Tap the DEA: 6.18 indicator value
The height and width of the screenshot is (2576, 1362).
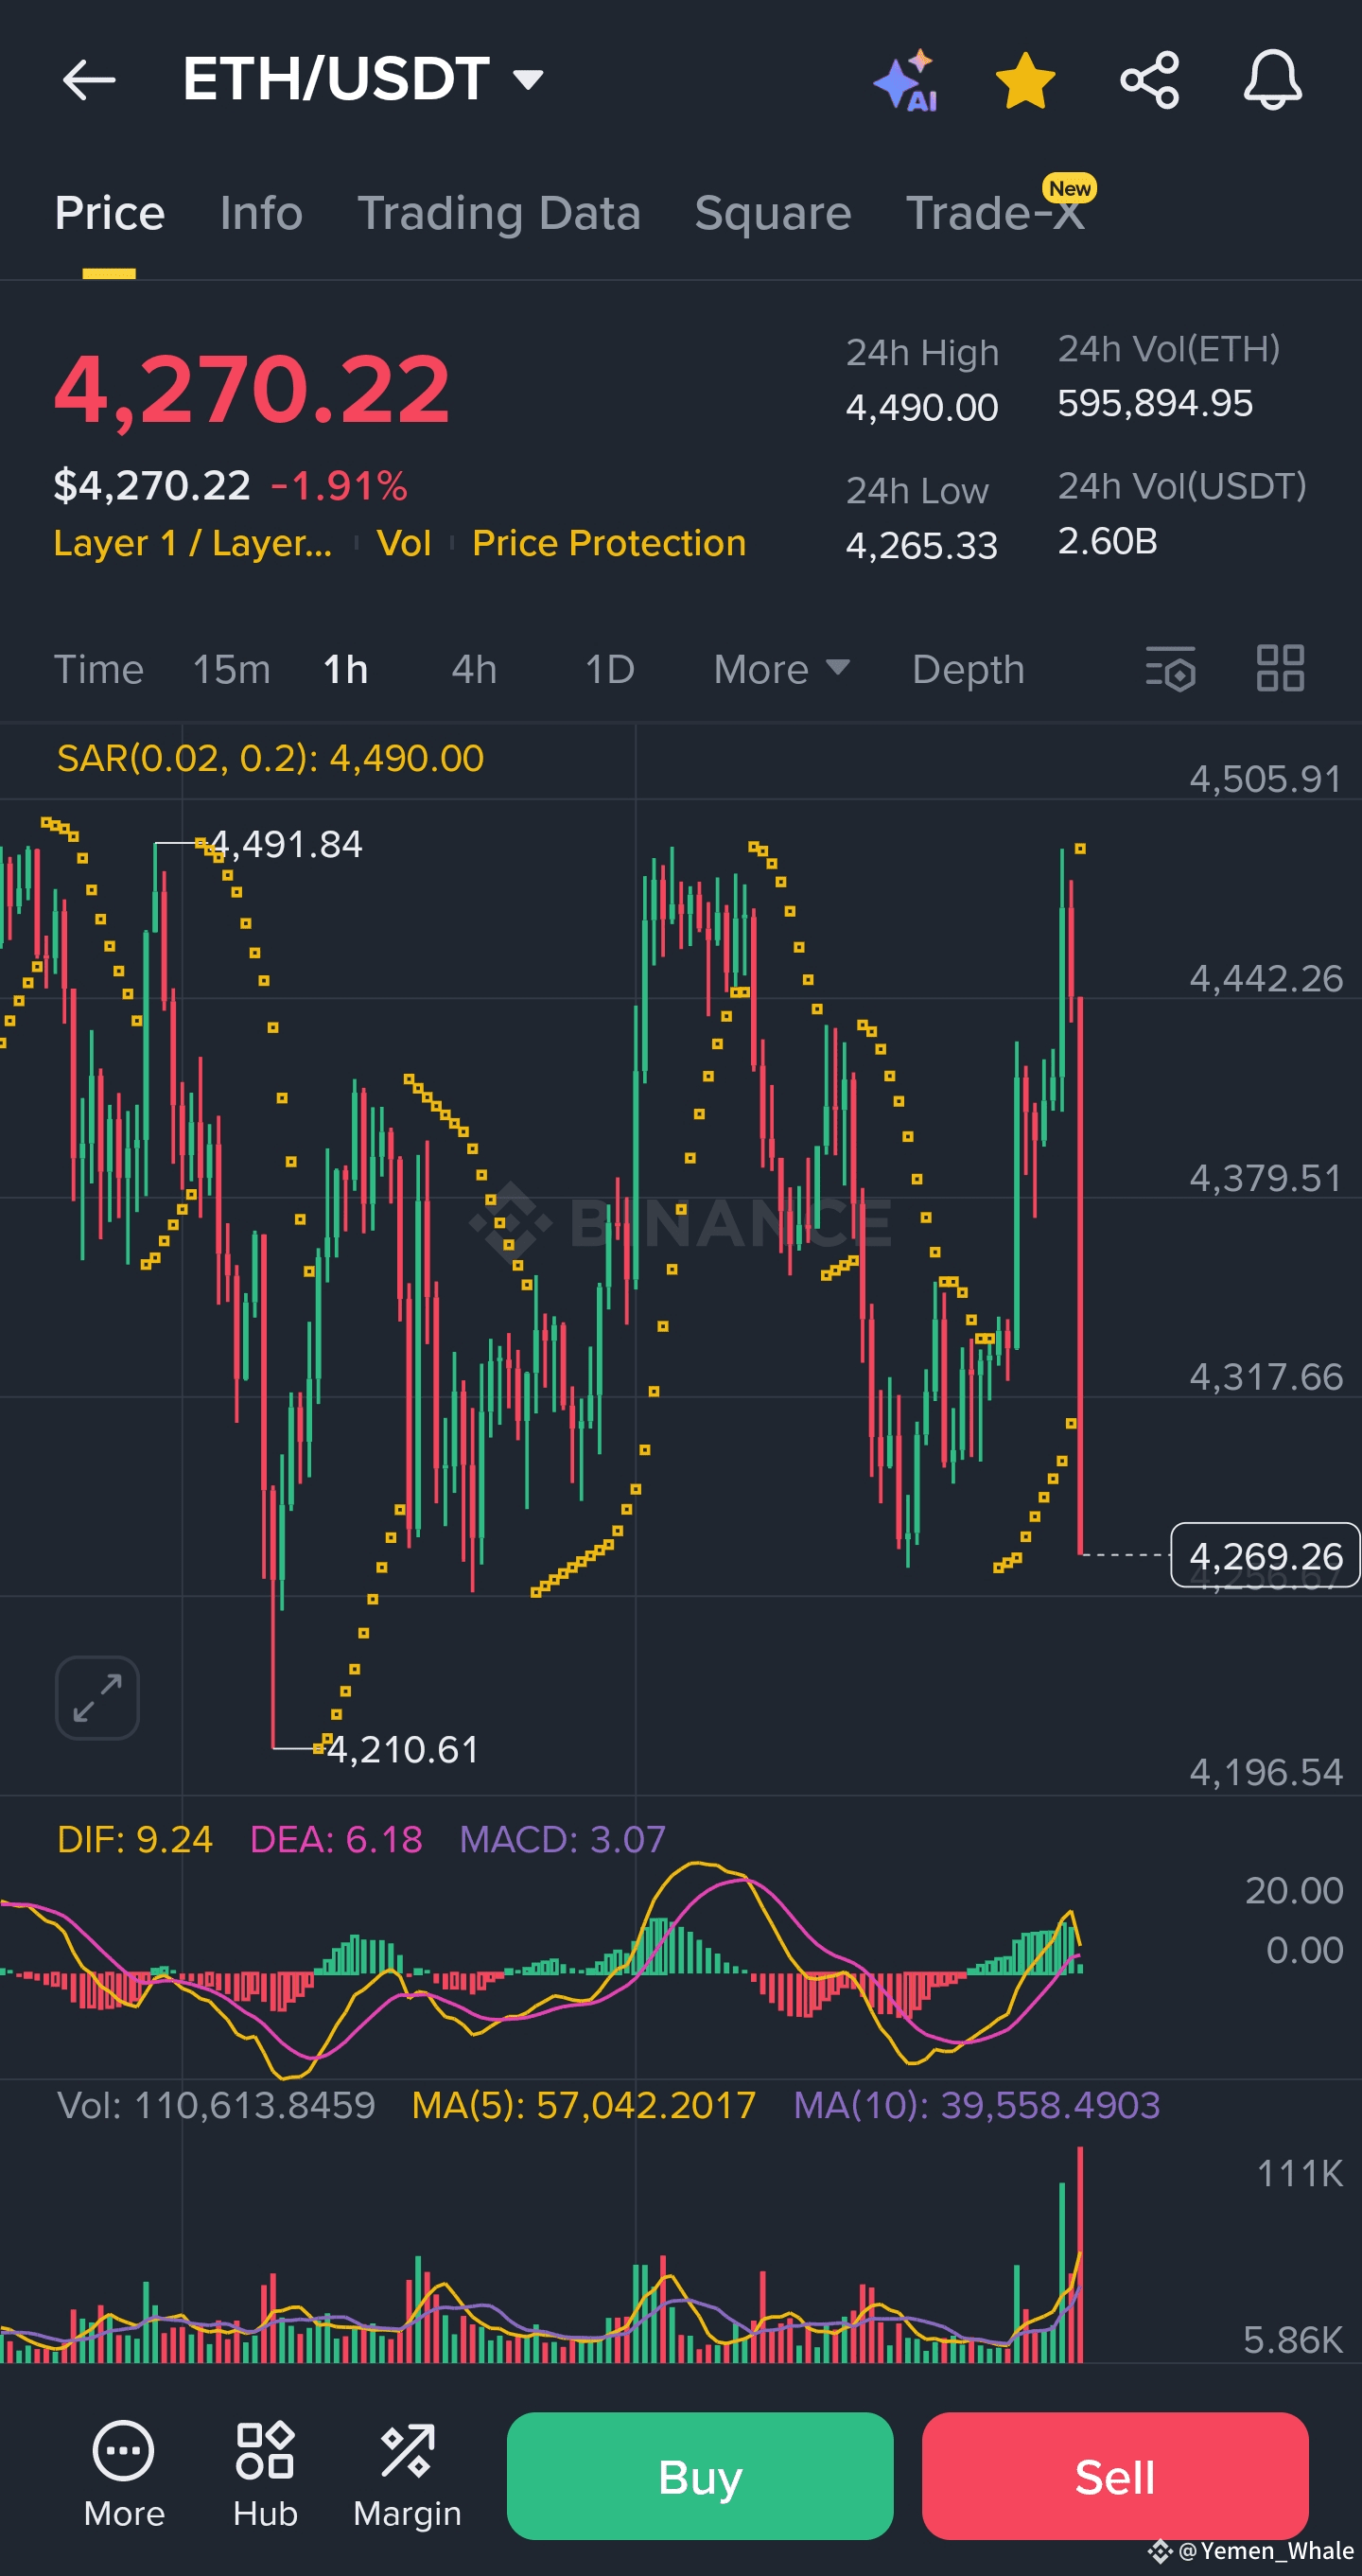(336, 1839)
